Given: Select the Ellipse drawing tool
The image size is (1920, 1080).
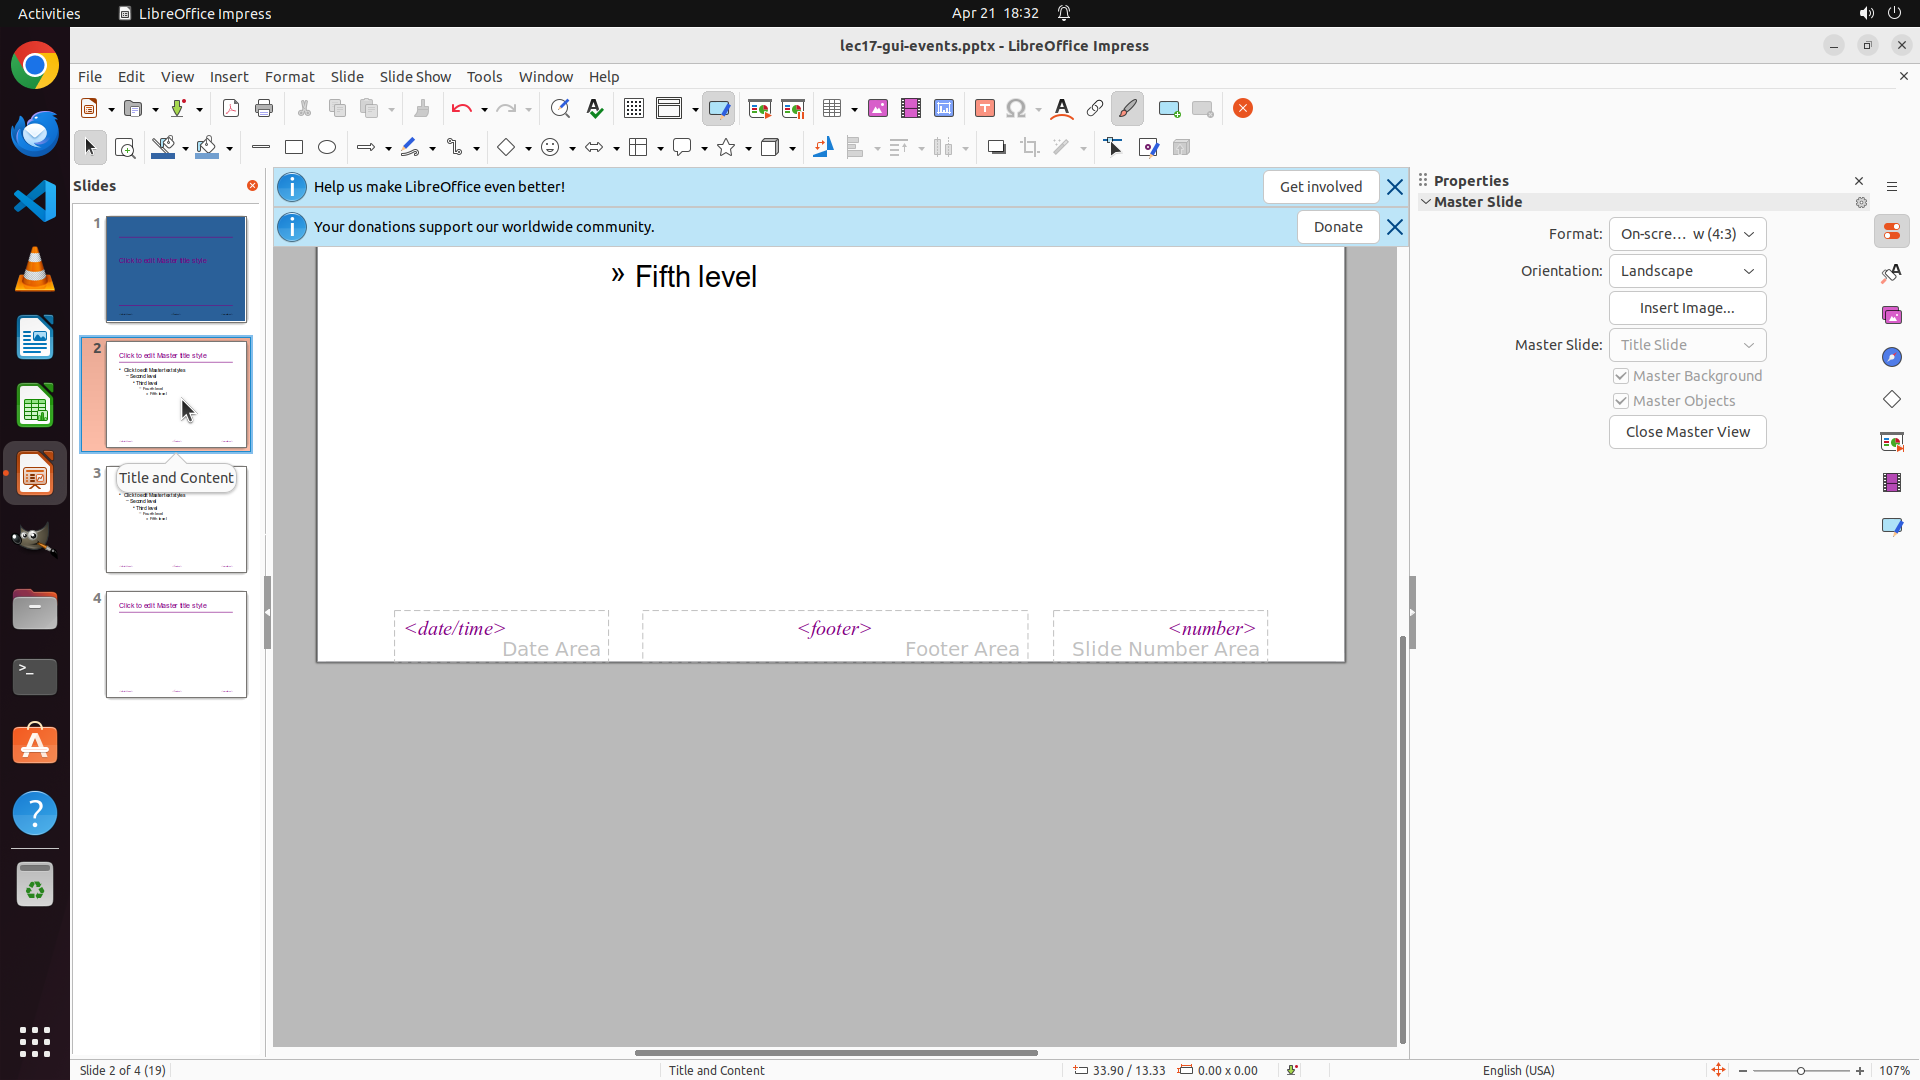Looking at the screenshot, I should pyautogui.click(x=327, y=147).
